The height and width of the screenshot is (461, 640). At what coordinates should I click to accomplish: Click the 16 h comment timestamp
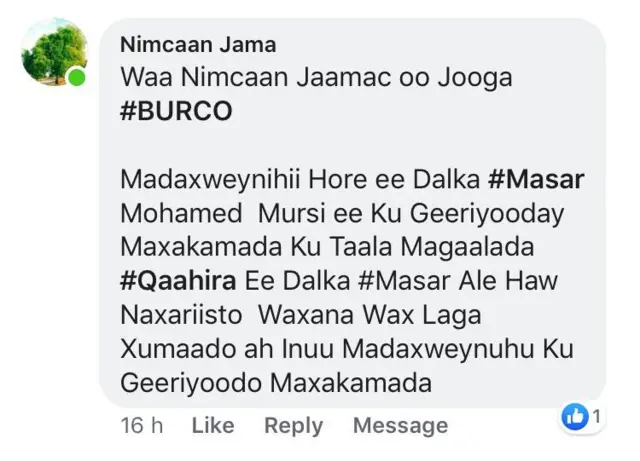[x=142, y=425]
